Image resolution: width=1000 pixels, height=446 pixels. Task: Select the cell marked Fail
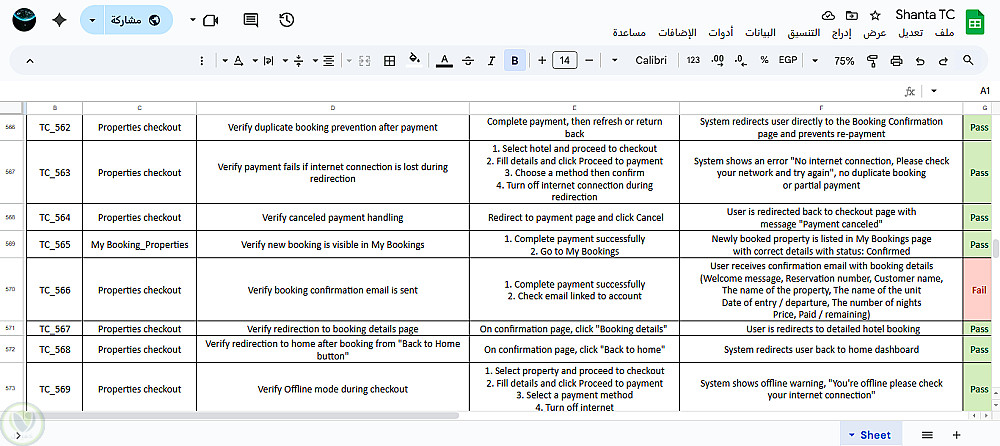coord(978,290)
